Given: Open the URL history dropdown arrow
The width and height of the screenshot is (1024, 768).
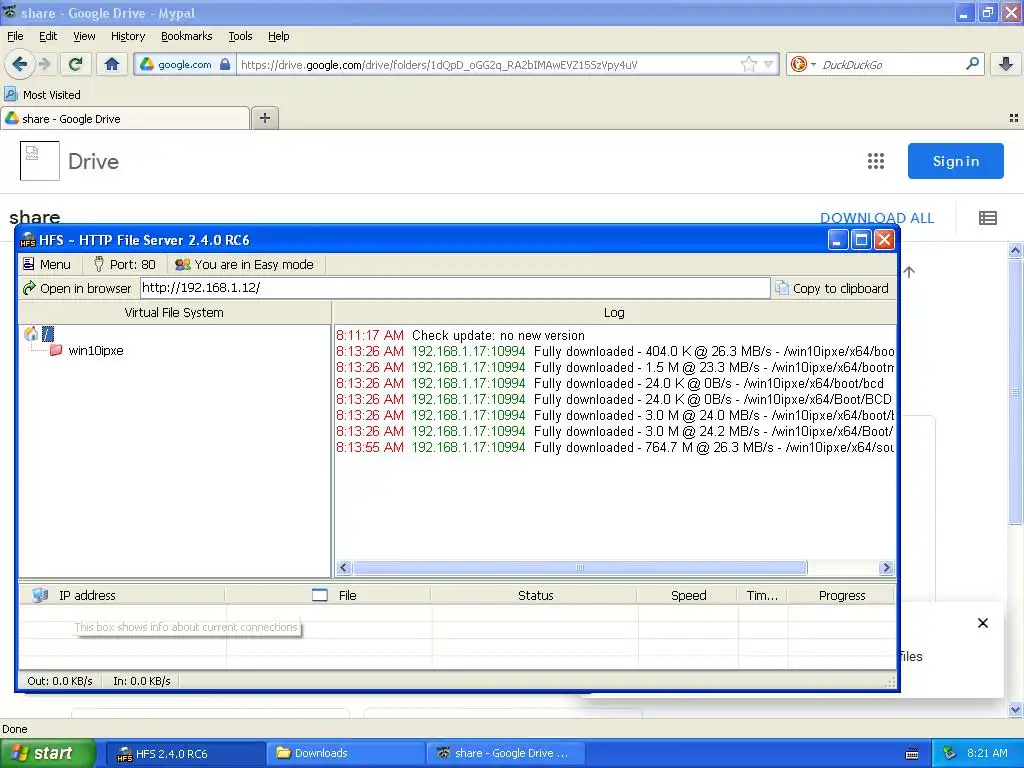Looking at the screenshot, I should 769,64.
